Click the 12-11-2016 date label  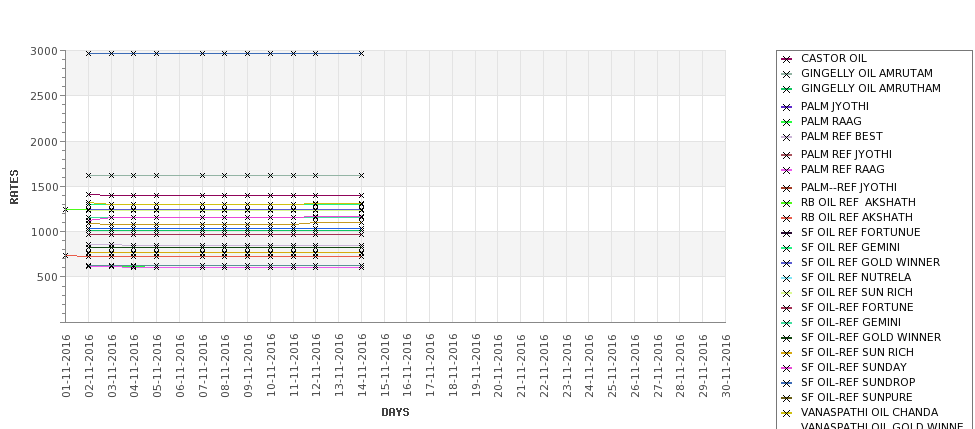click(x=317, y=366)
